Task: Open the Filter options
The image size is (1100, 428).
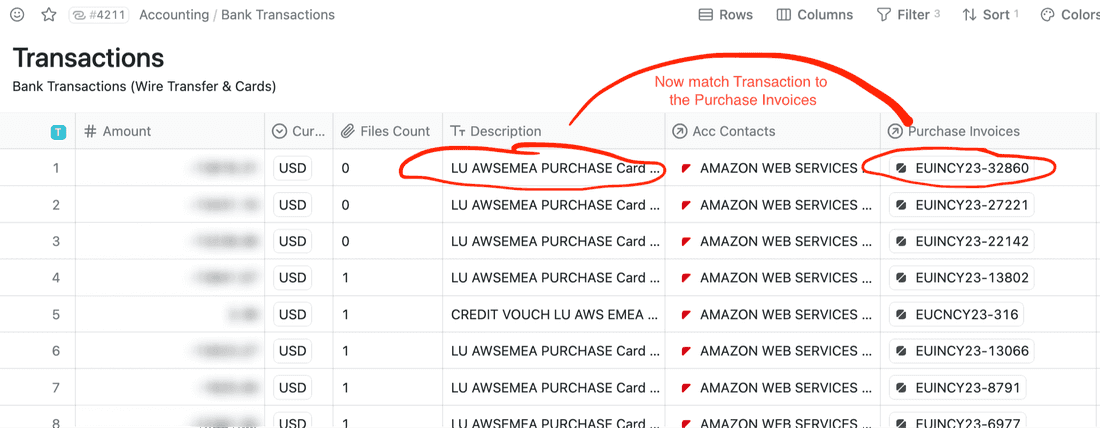Action: (908, 15)
